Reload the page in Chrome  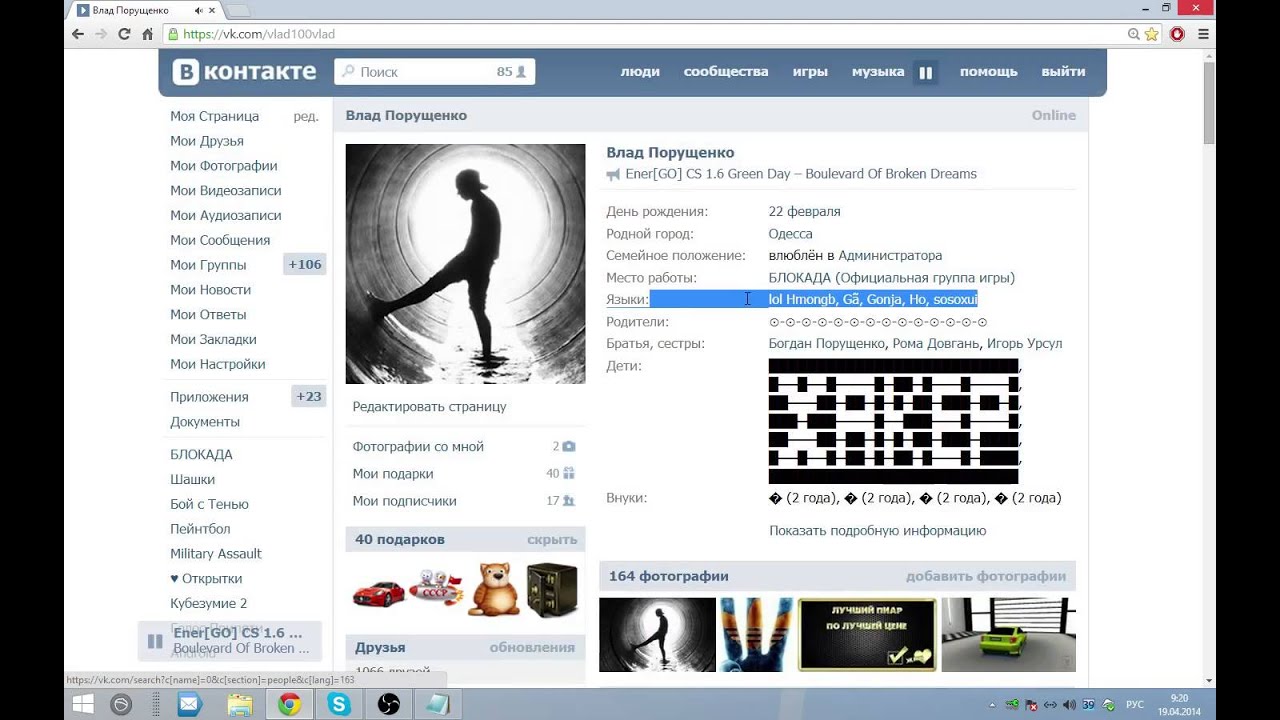(x=124, y=34)
